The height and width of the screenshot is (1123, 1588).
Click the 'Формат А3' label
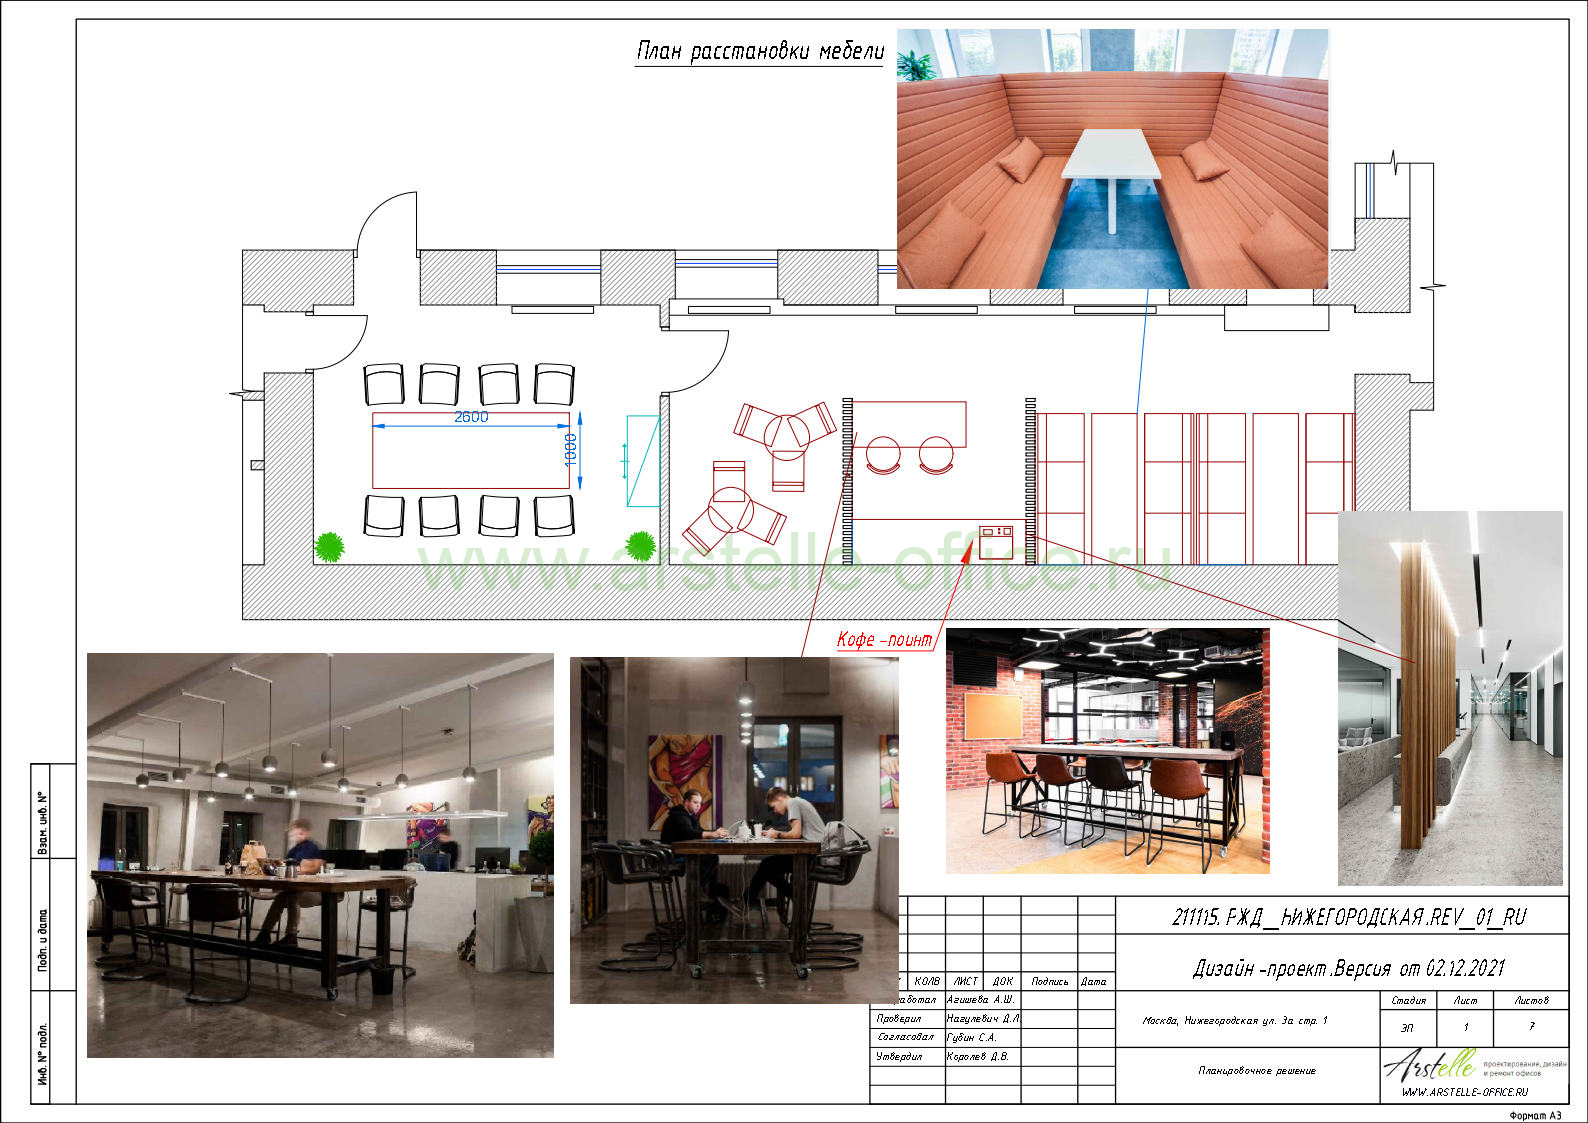tap(1535, 1115)
